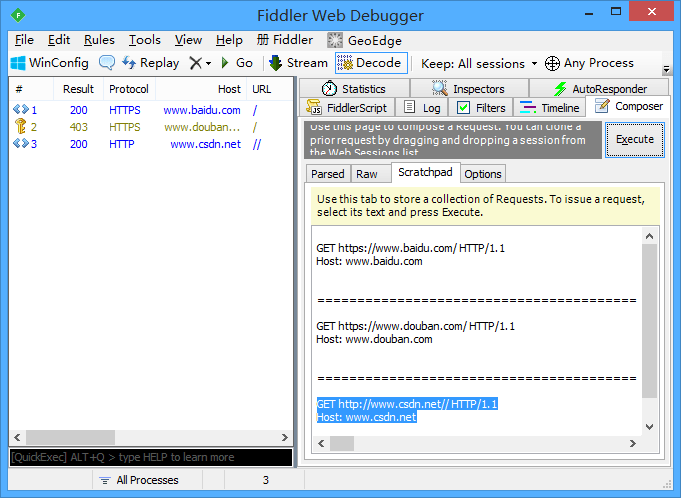Select the Composer tab
Image resolution: width=681 pixels, height=498 pixels.
628,106
